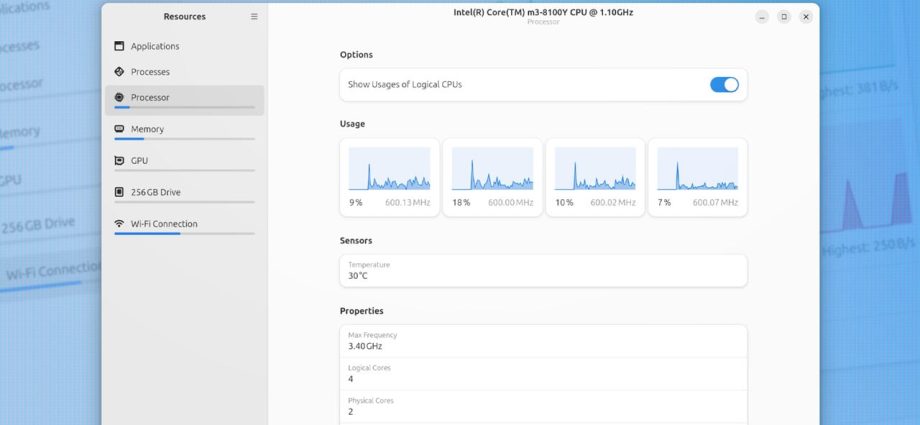Click the Processor chip icon in sidebar
The width and height of the screenshot is (920, 425).
119,98
